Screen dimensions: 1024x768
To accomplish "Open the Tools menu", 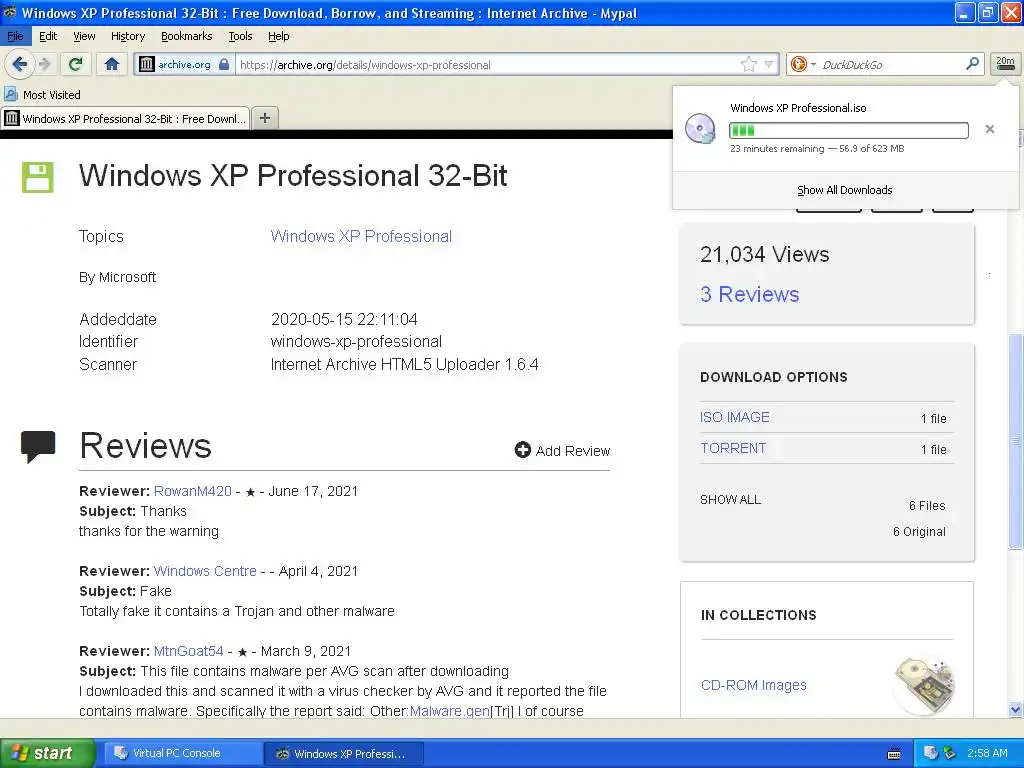I will [240, 36].
